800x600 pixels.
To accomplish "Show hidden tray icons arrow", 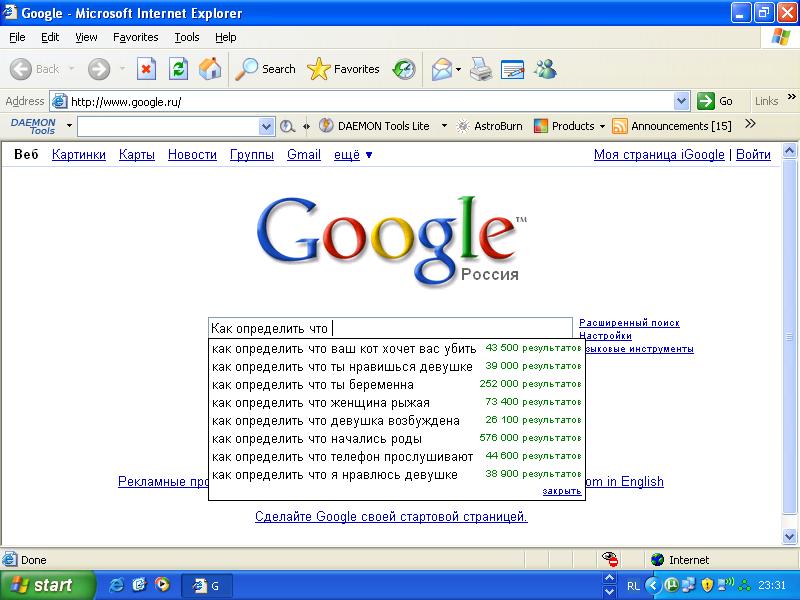I will click(653, 585).
